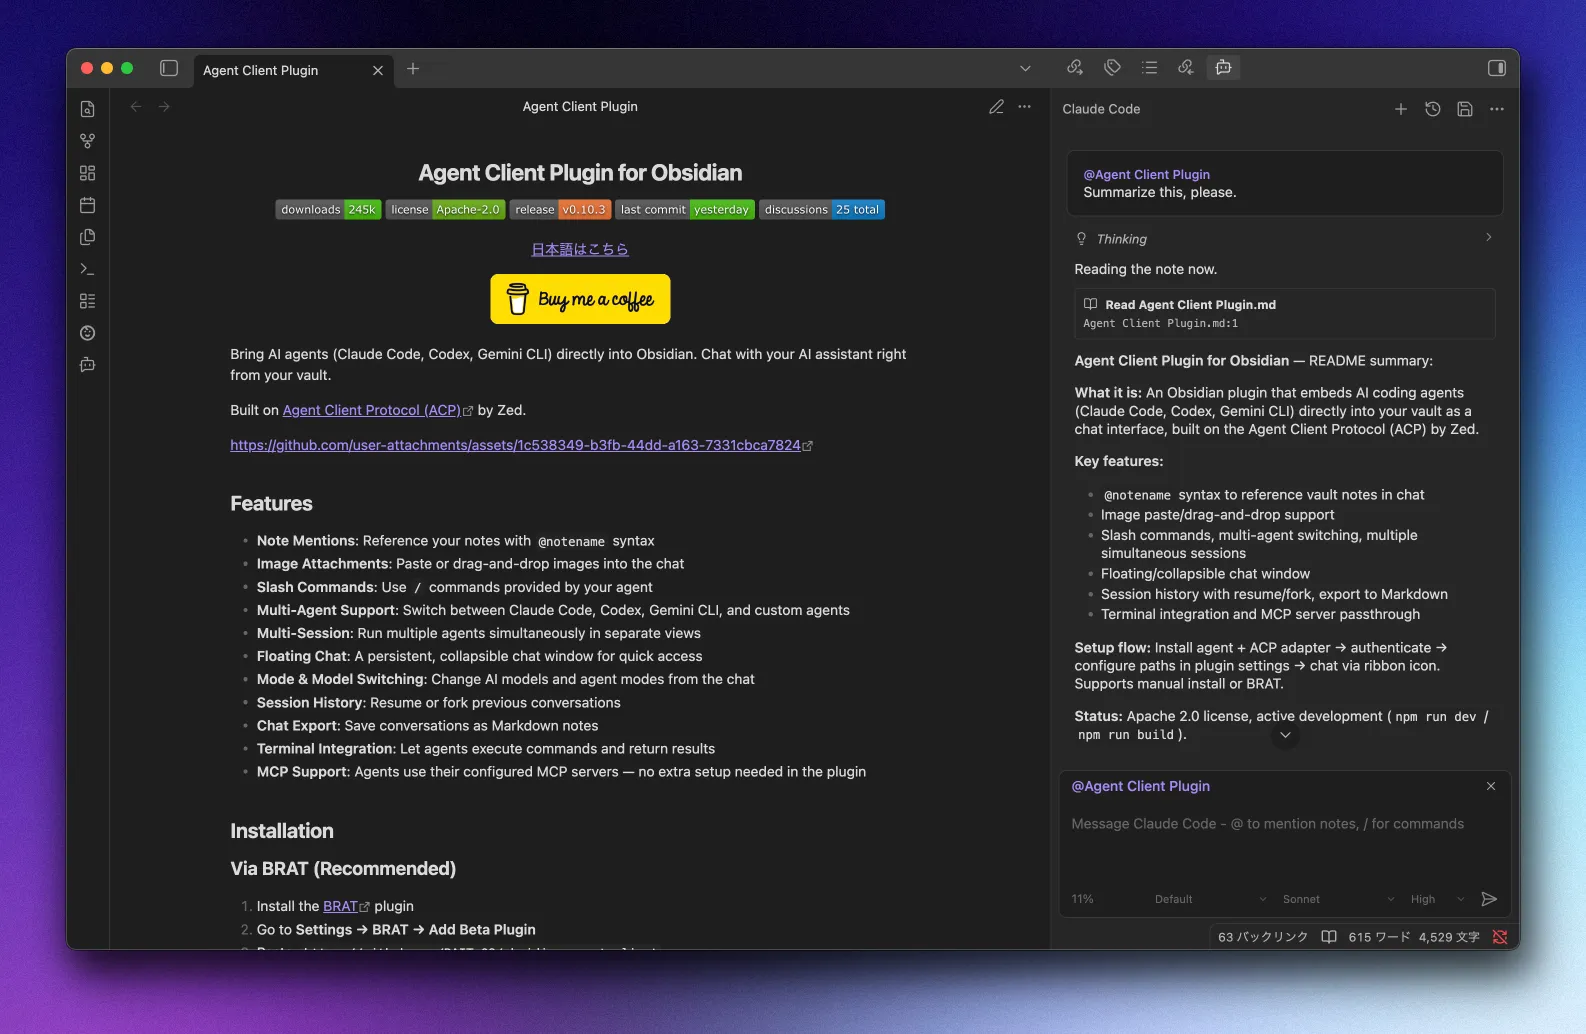Click the Features heading
The image size is (1586, 1034).
coord(271,504)
